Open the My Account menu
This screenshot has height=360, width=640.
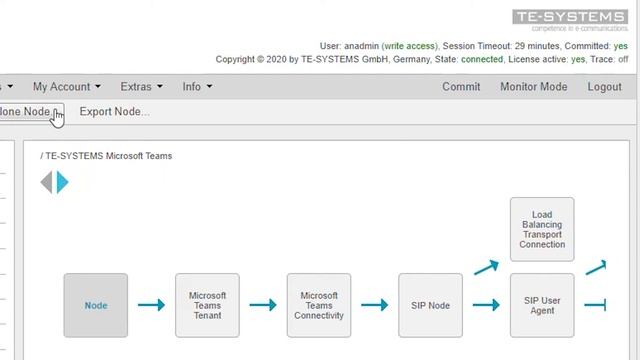(67, 87)
